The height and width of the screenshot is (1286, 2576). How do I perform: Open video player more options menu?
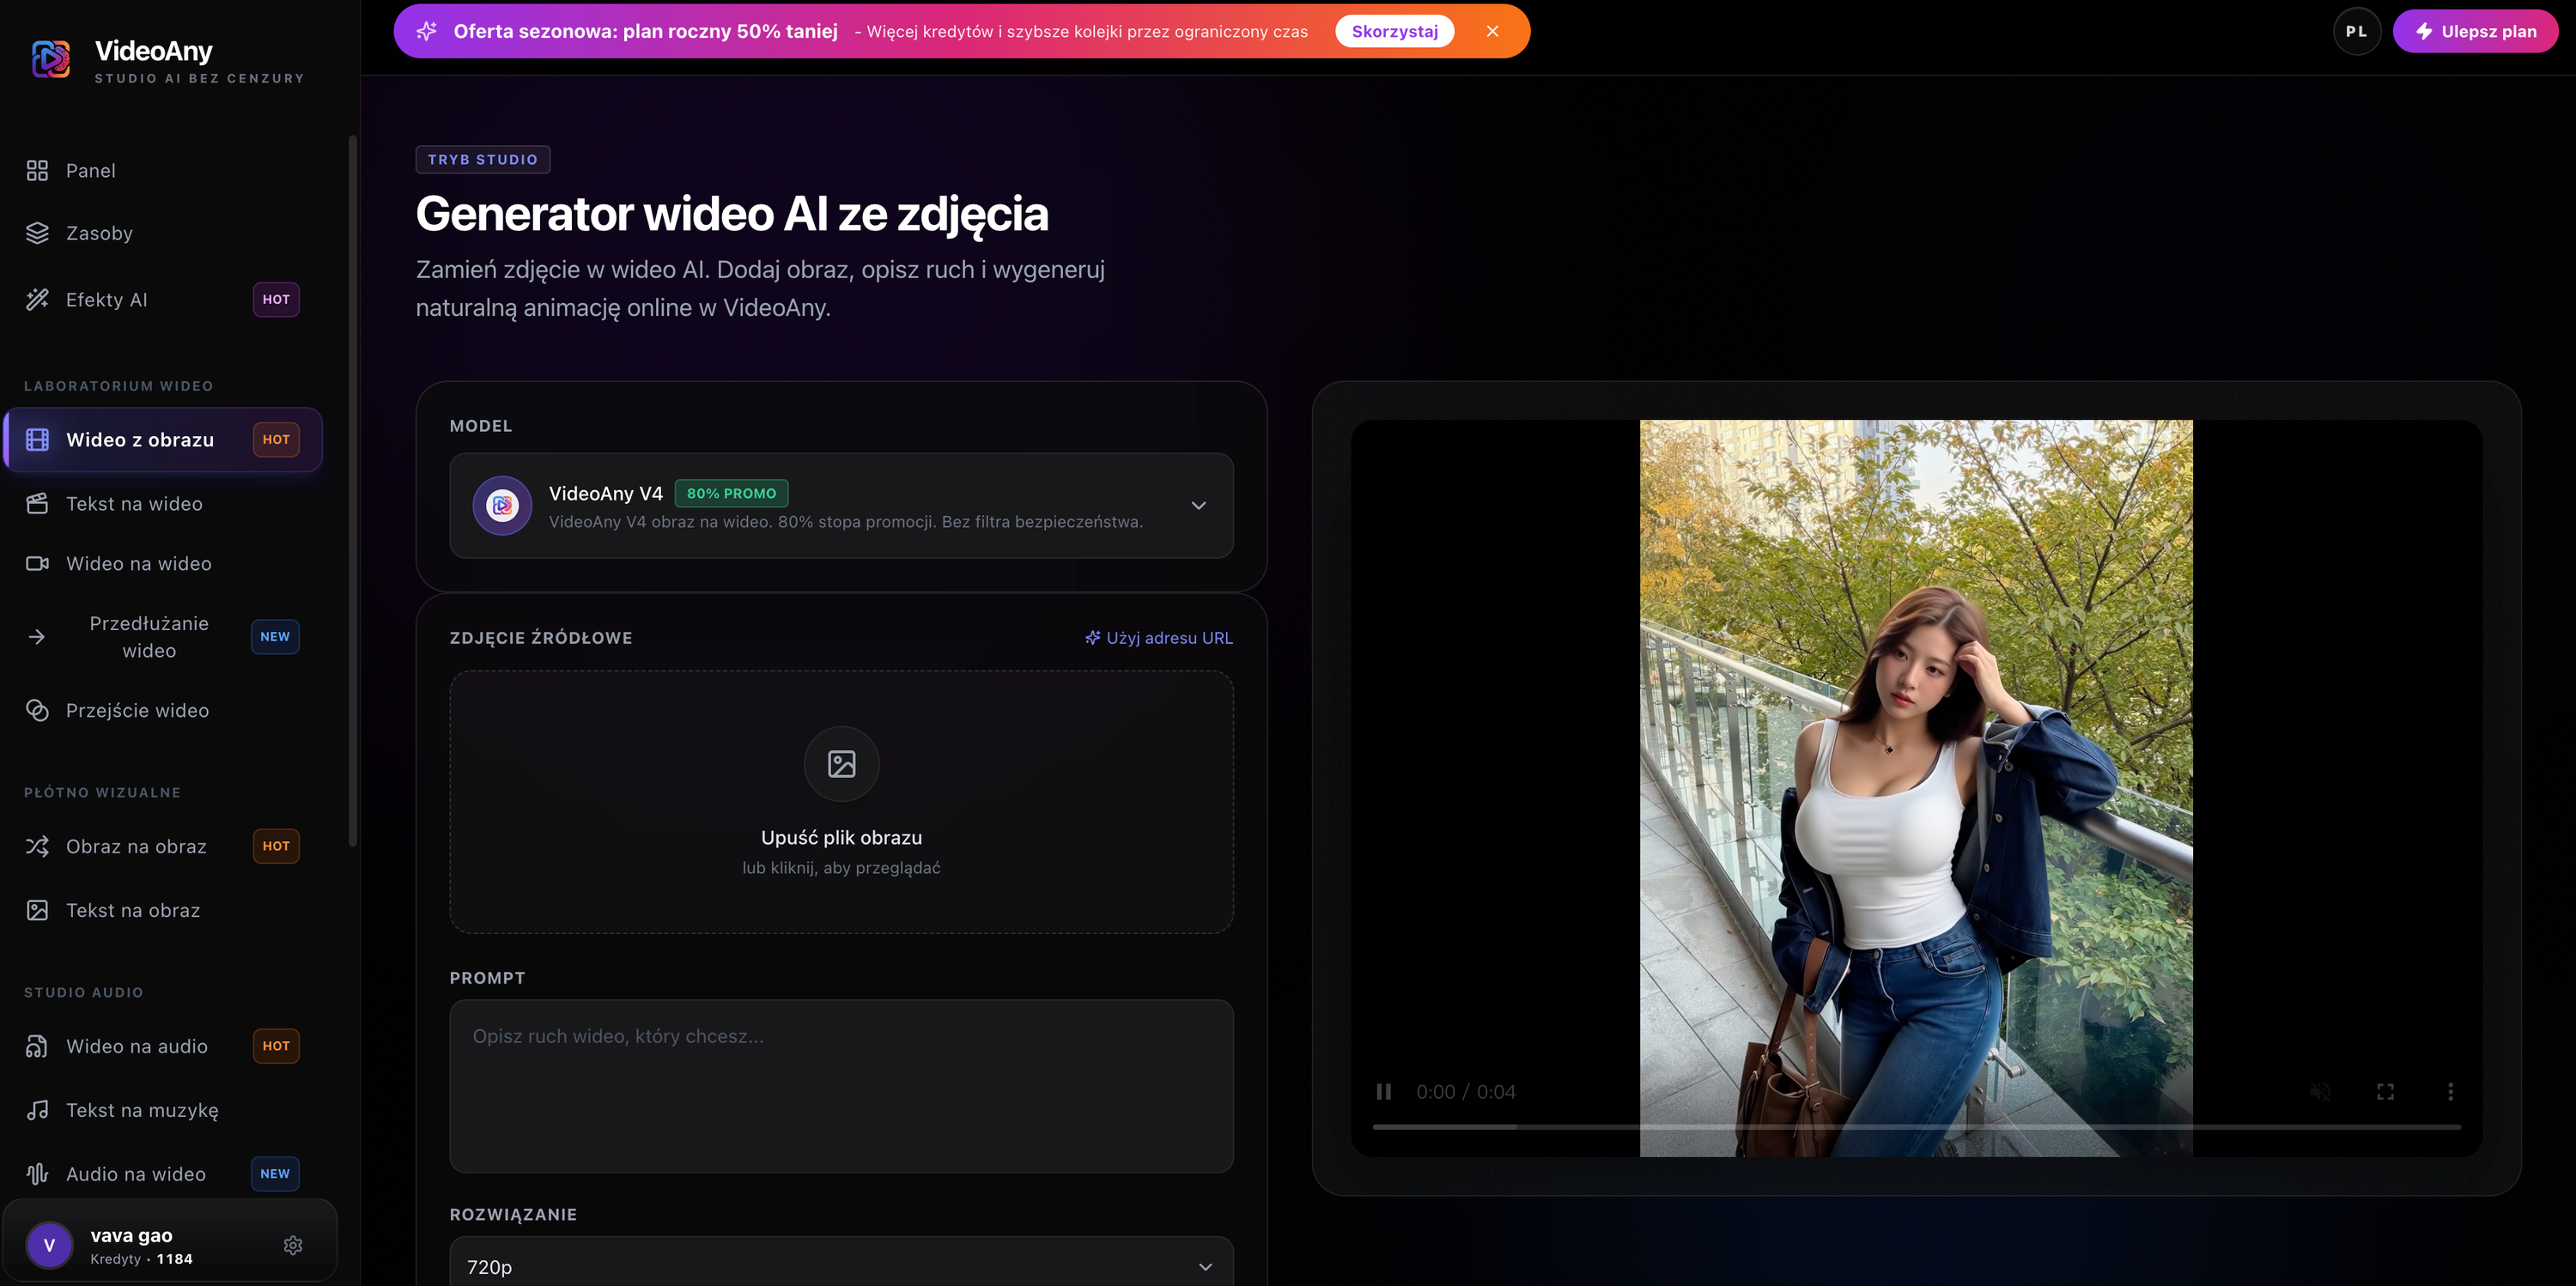(2450, 1092)
